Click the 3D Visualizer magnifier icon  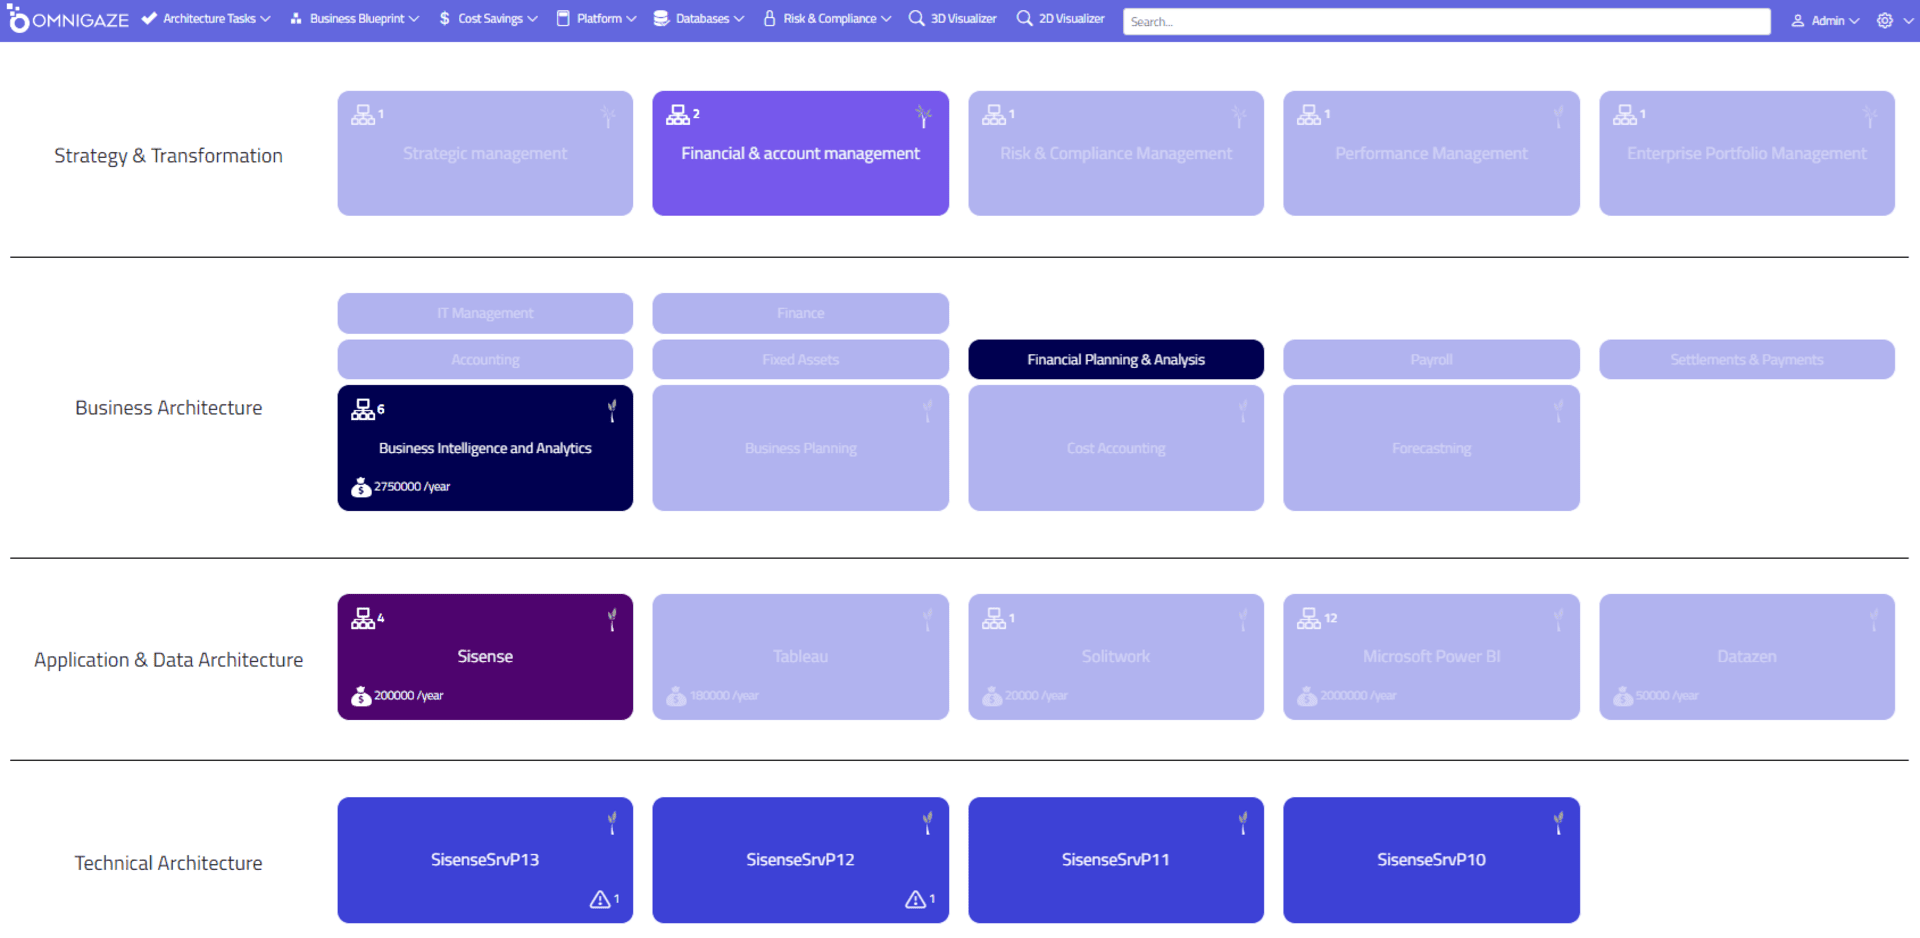pos(916,18)
